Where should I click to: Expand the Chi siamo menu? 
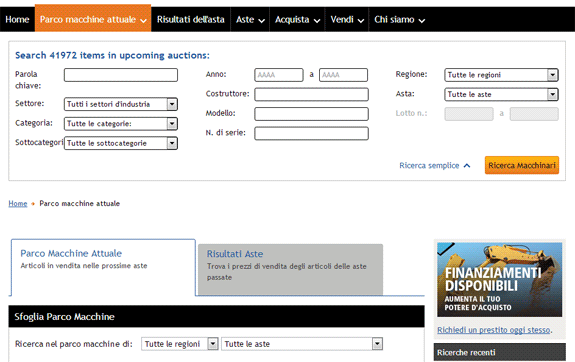click(x=399, y=19)
